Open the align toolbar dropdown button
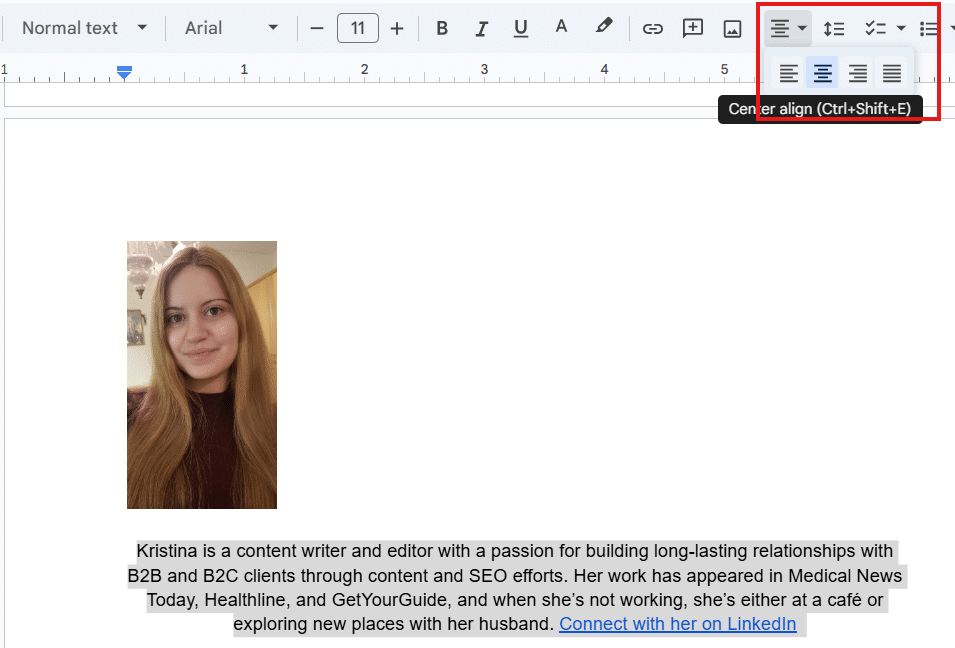 pyautogui.click(x=788, y=28)
